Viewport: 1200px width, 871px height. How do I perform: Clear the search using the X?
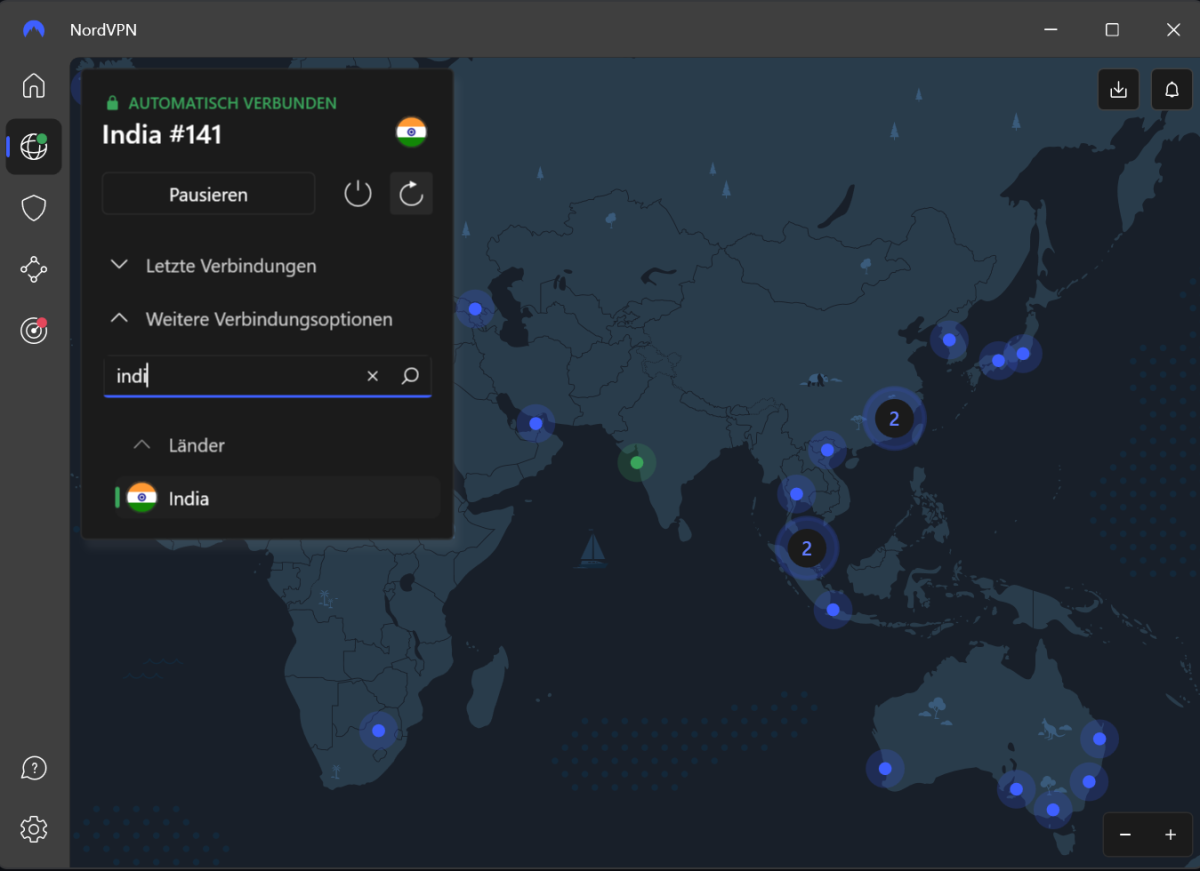coord(372,375)
